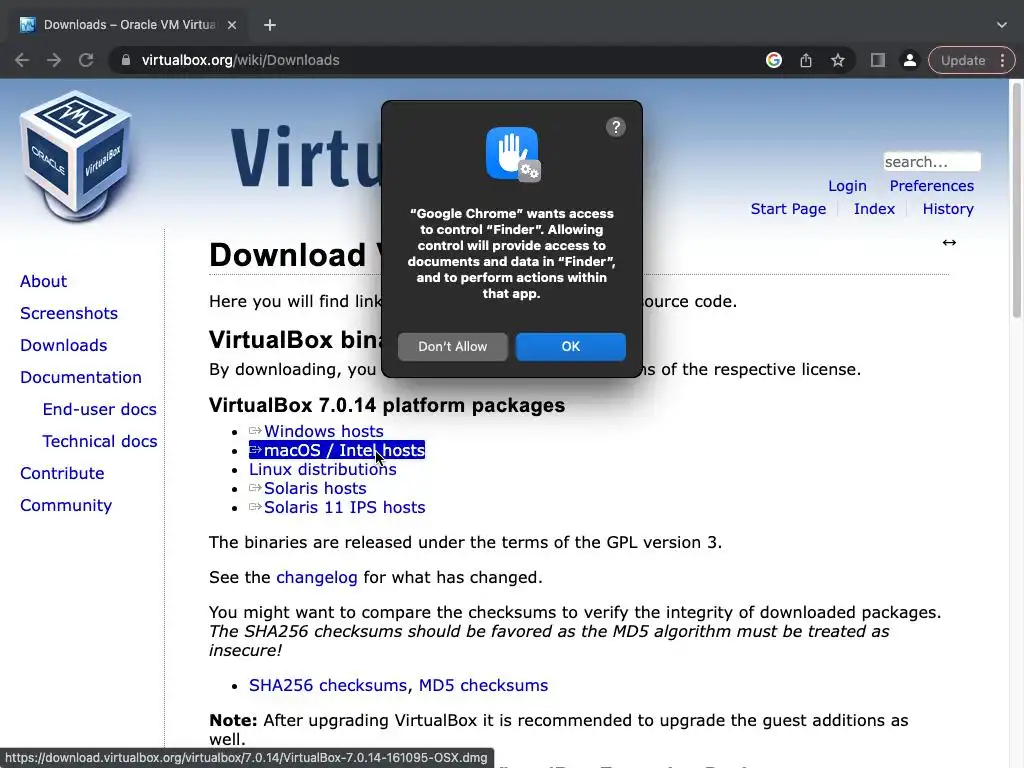Viewport: 1024px width, 768px height.
Task: Open Community in the sidebar
Action: (66, 505)
